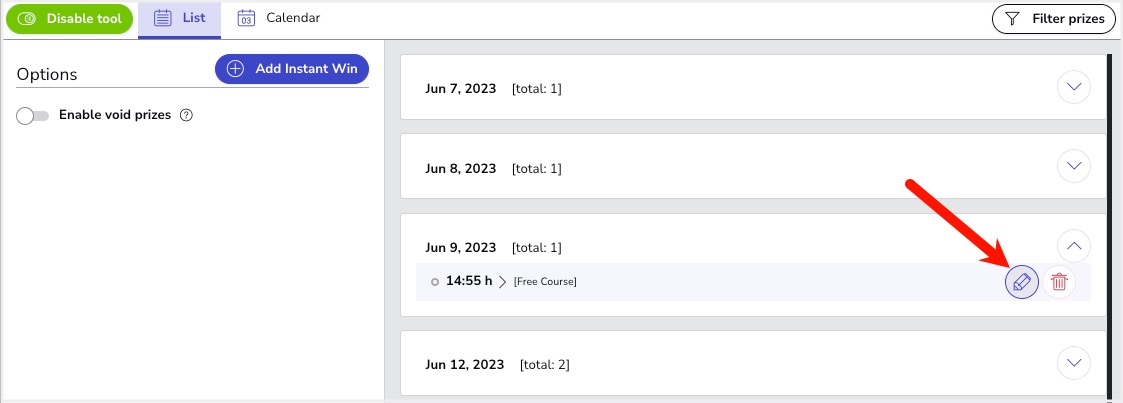The width and height of the screenshot is (1123, 403).
Task: Expand the Jun 8, 2023 prize group
Action: pyautogui.click(x=1074, y=166)
